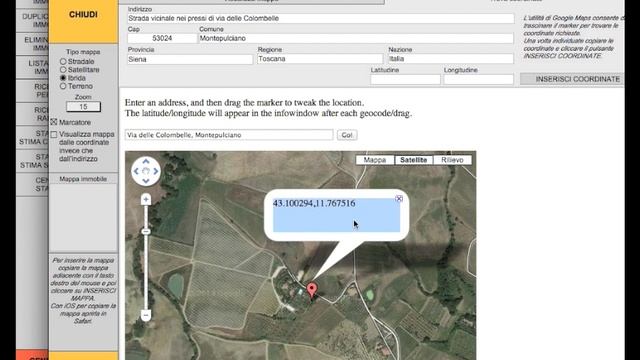Viewport: 640px width, 360px height.
Task: Select Terreno map type radio
Action: point(63,86)
